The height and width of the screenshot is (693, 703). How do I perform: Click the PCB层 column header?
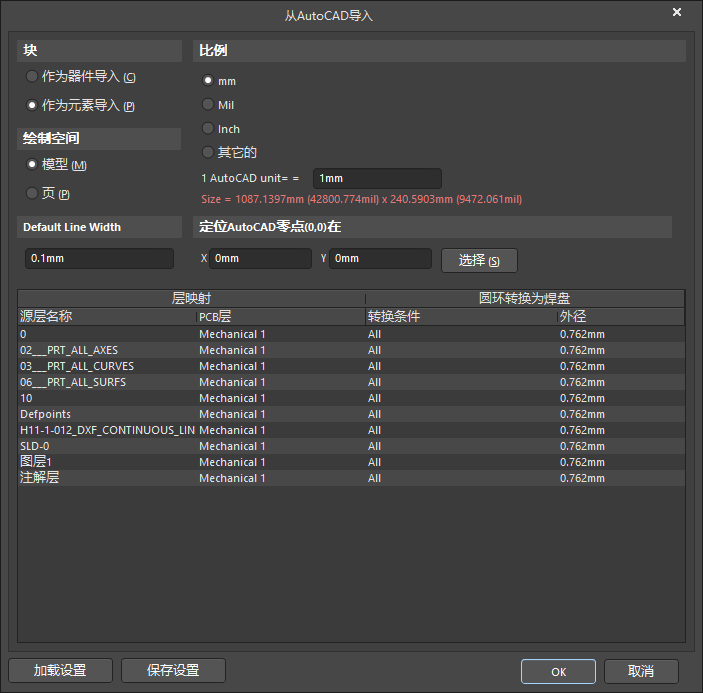click(281, 316)
